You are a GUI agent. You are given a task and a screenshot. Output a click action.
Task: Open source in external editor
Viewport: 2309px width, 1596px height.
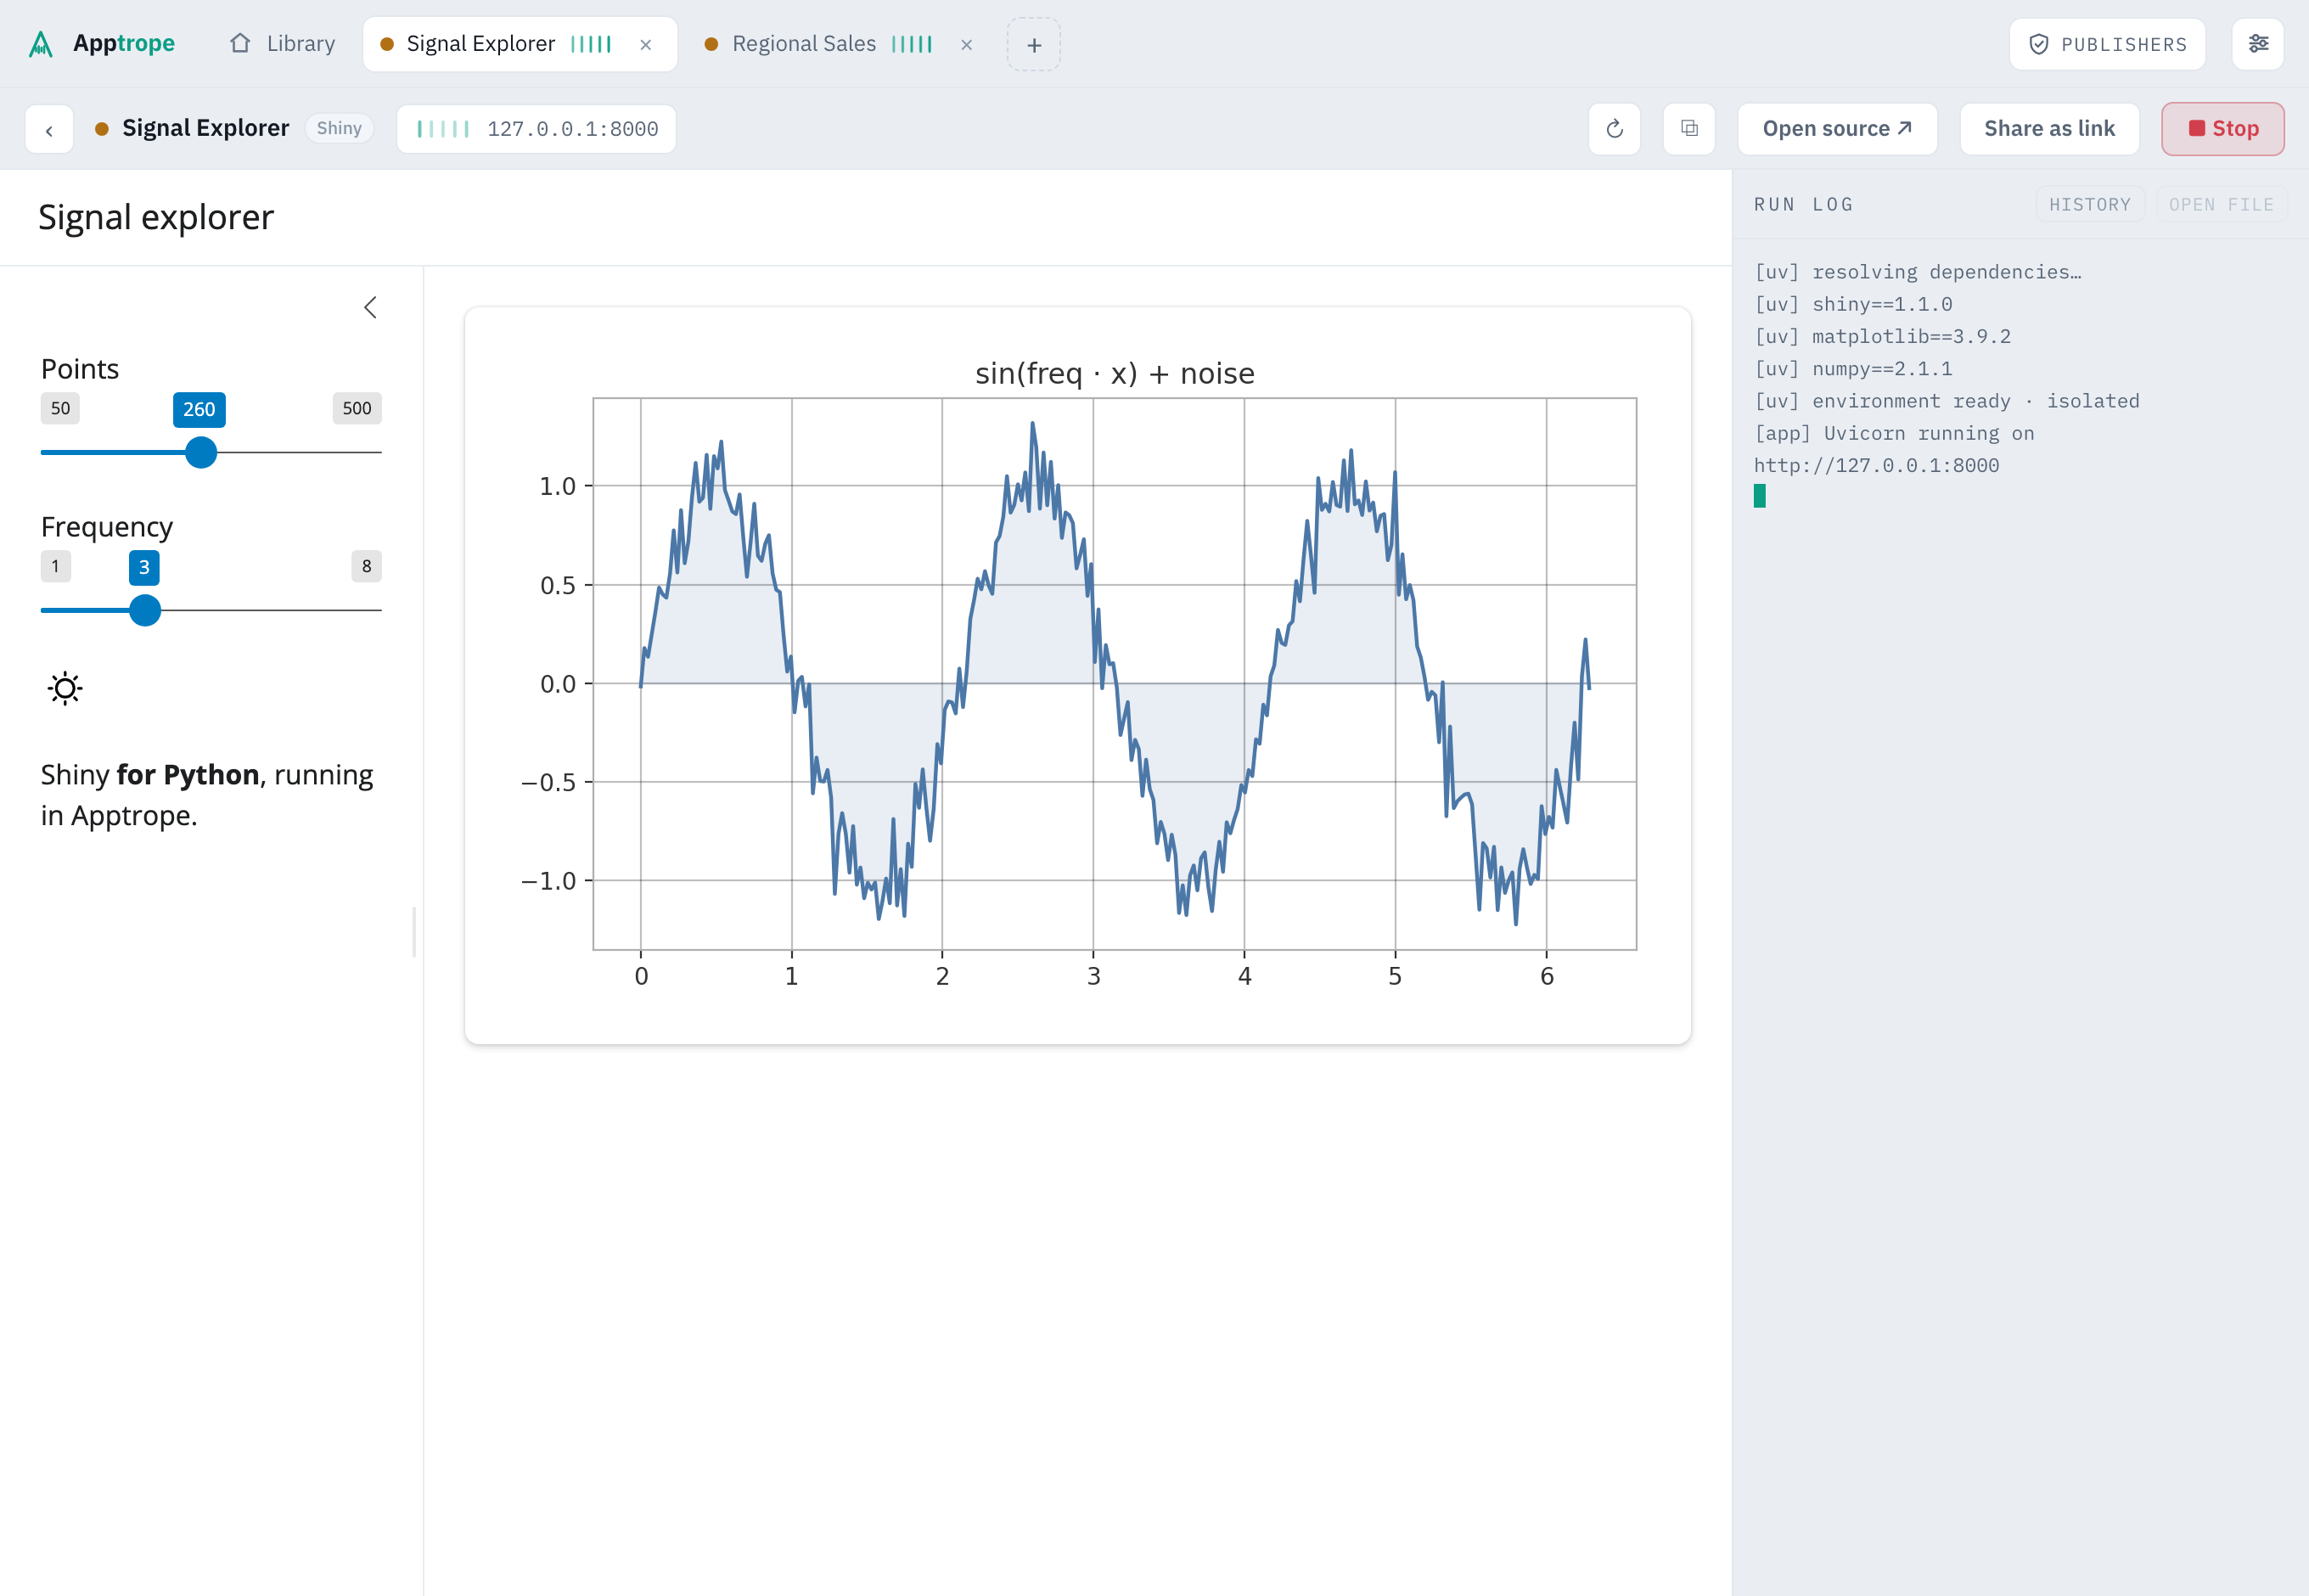(x=1837, y=129)
